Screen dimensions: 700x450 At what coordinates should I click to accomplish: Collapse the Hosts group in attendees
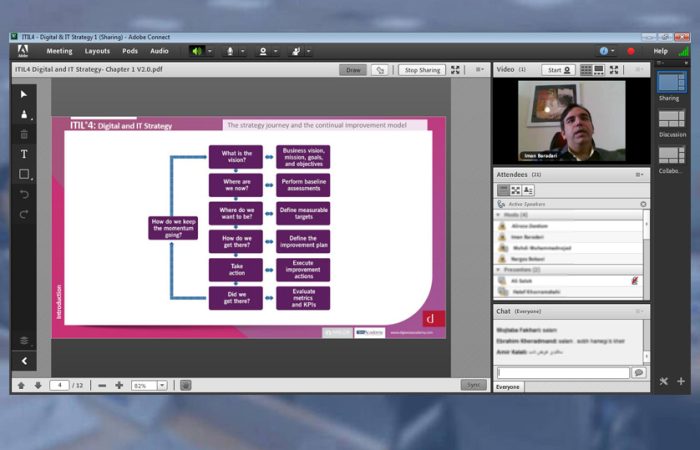point(498,215)
